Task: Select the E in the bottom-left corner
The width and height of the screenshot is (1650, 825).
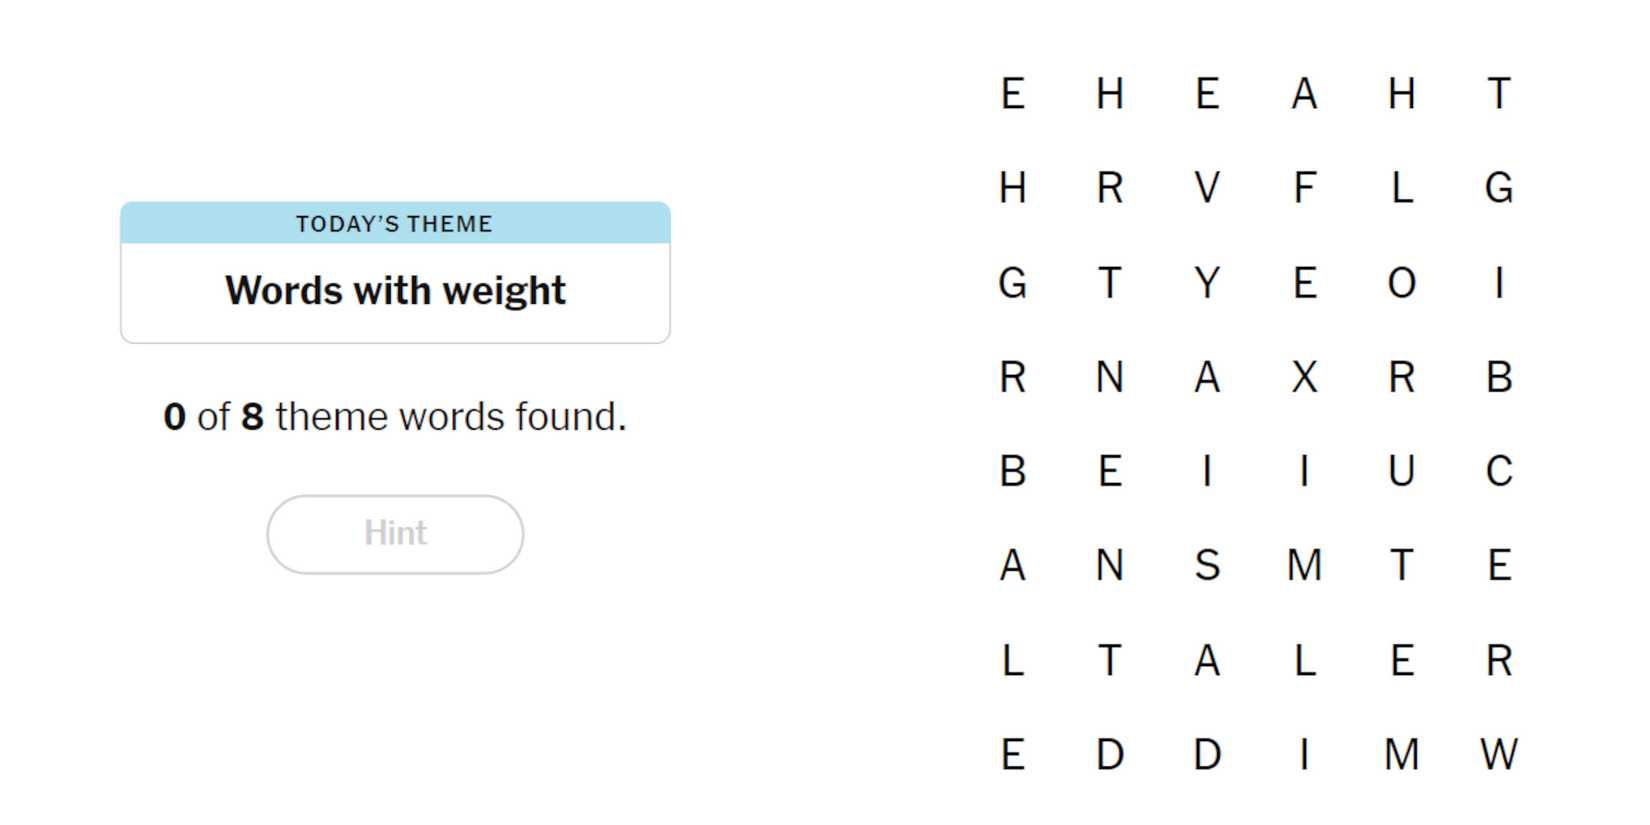Action: click(x=1012, y=754)
